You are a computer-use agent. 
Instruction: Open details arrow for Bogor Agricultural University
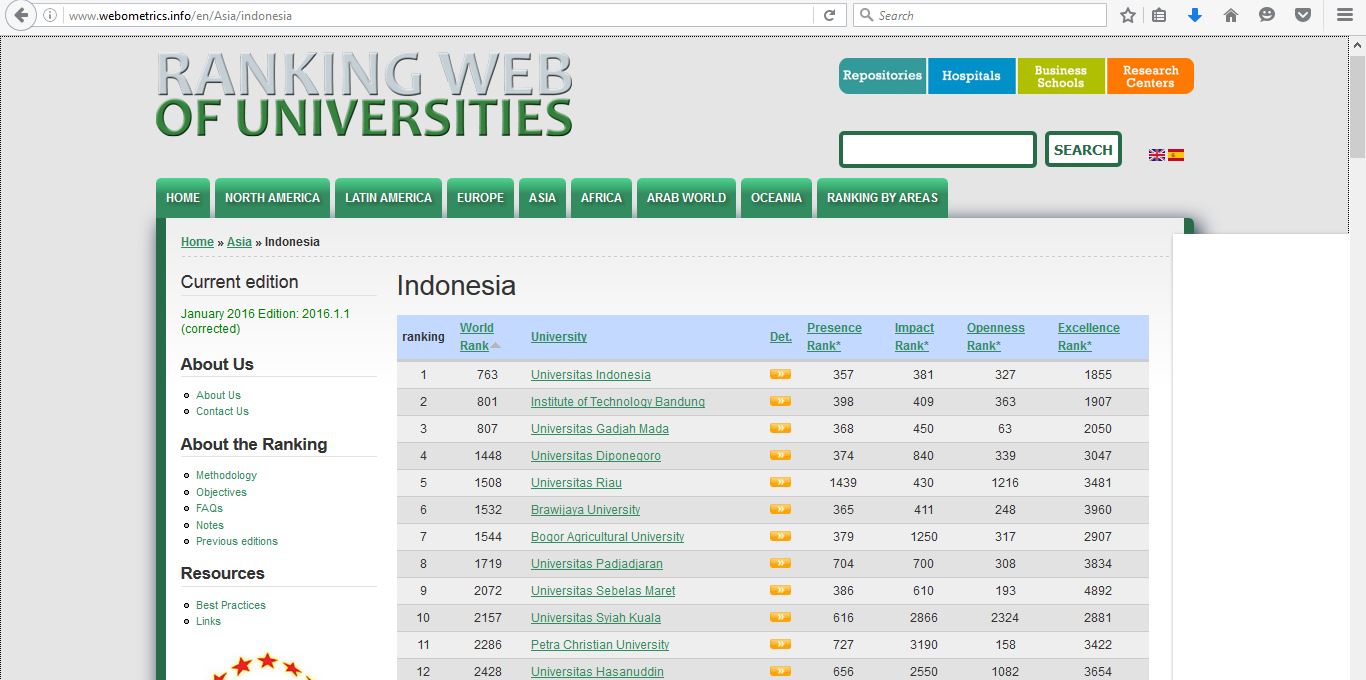[780, 536]
